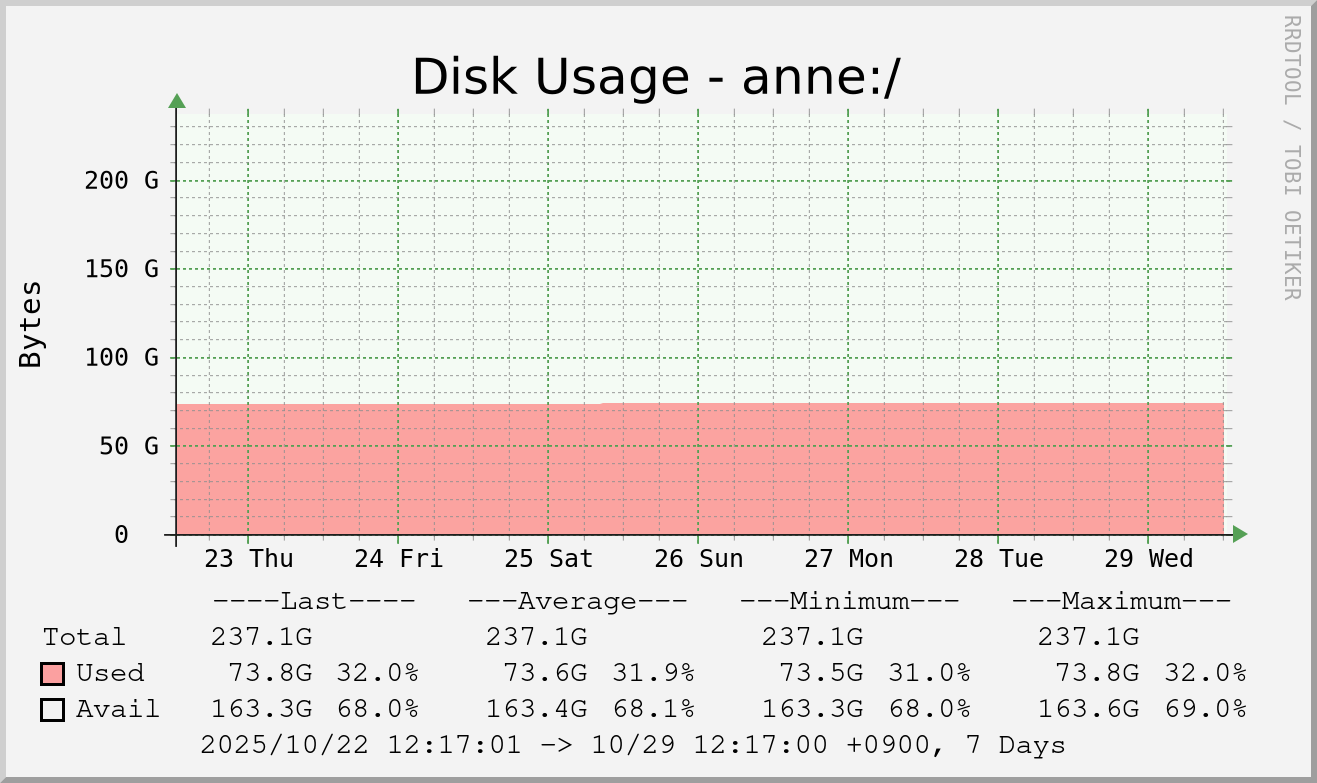Viewport: 1317px width, 783px height.
Task: Click the red used-space area in graph
Action: (x=700, y=470)
